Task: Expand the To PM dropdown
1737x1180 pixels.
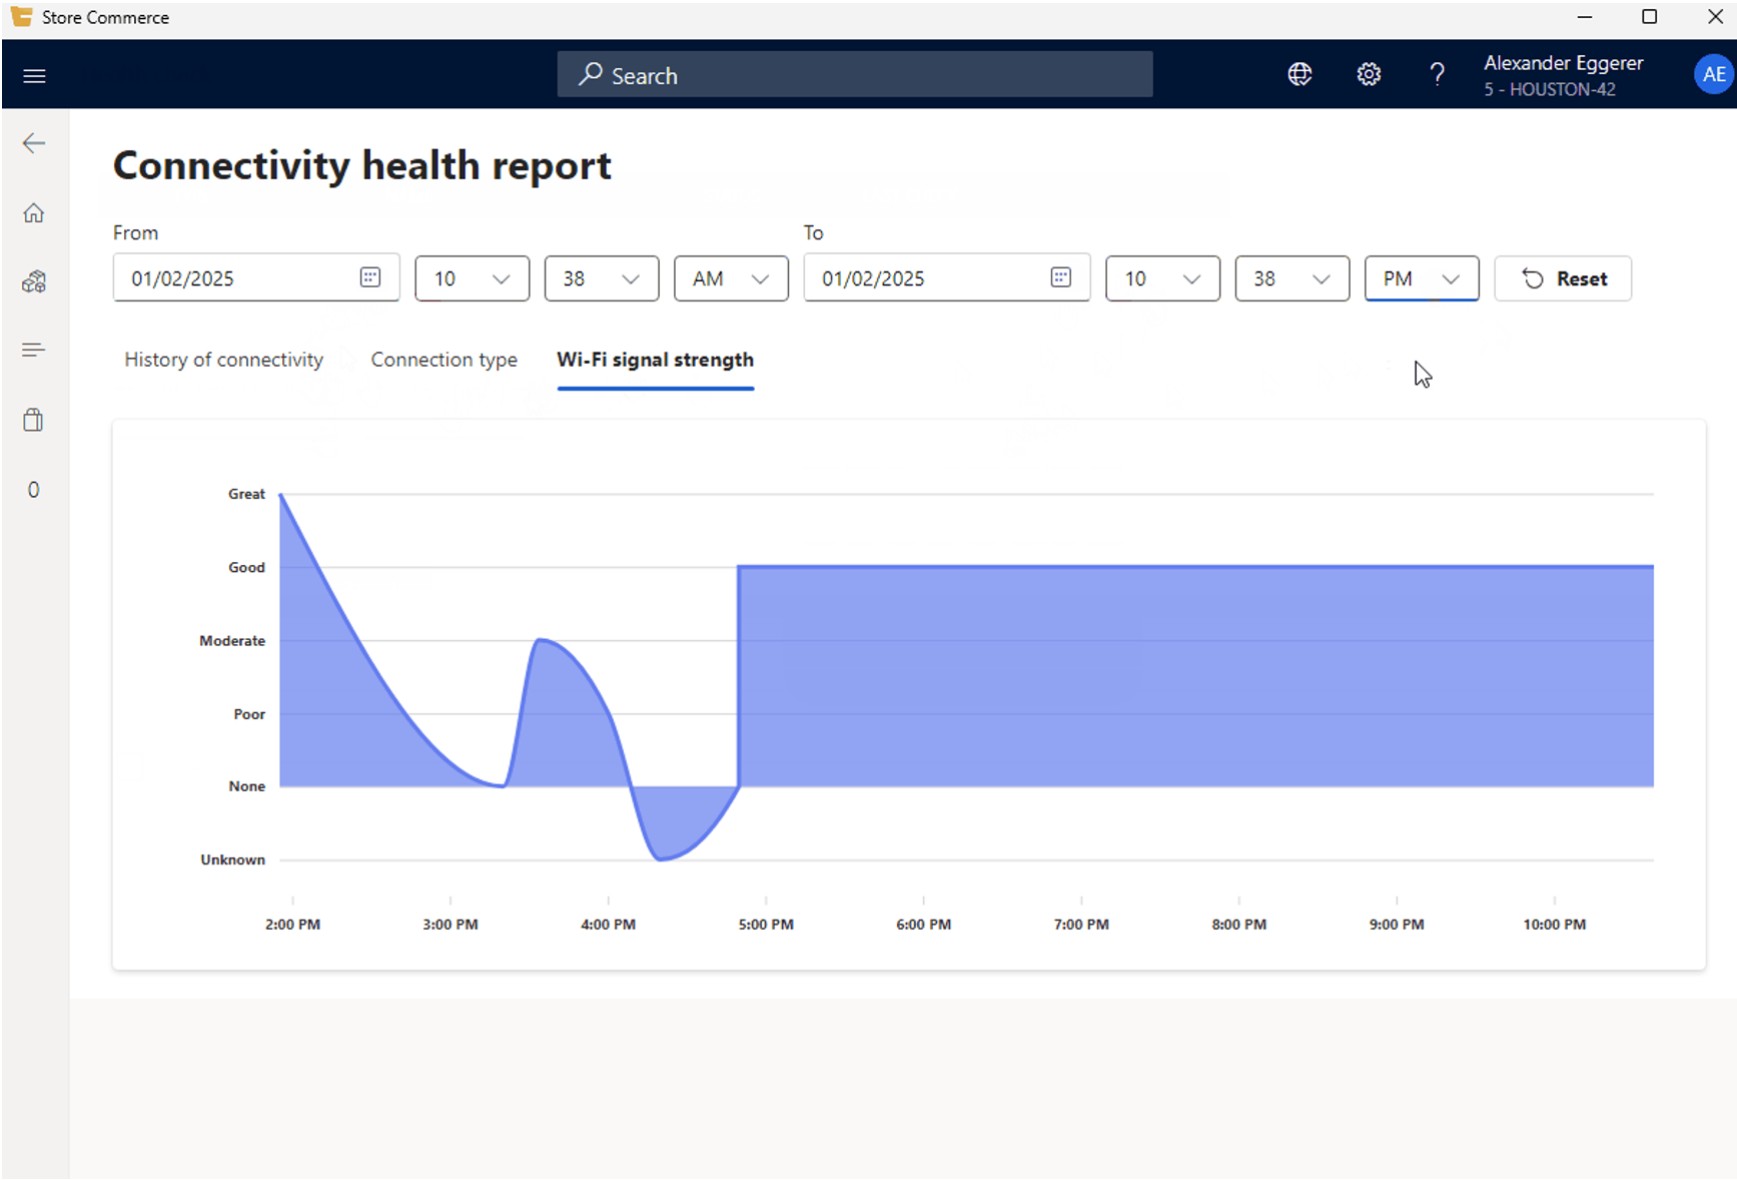Action: pyautogui.click(x=1422, y=278)
